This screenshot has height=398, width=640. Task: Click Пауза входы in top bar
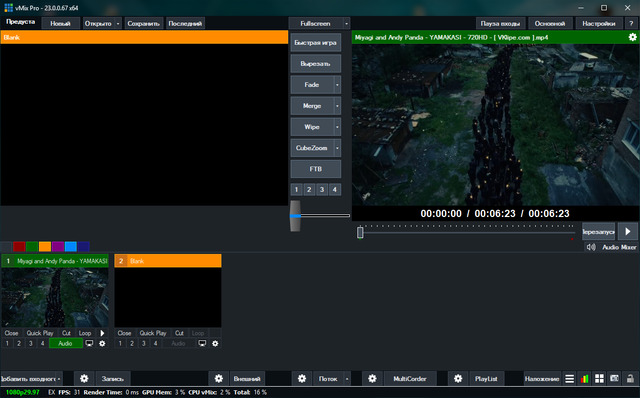pyautogui.click(x=500, y=23)
